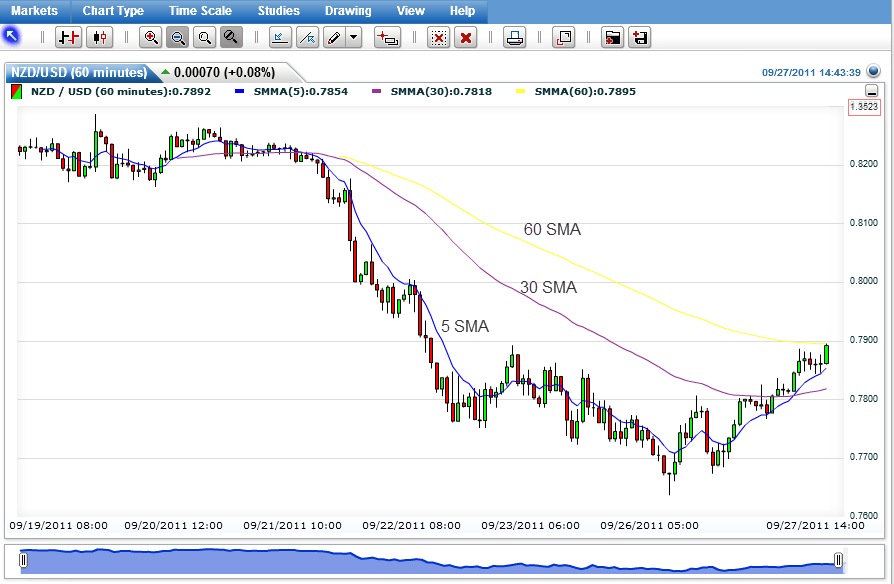This screenshot has height=584, width=894.
Task: Collapse the chart legend with minimize button
Action: point(871,91)
